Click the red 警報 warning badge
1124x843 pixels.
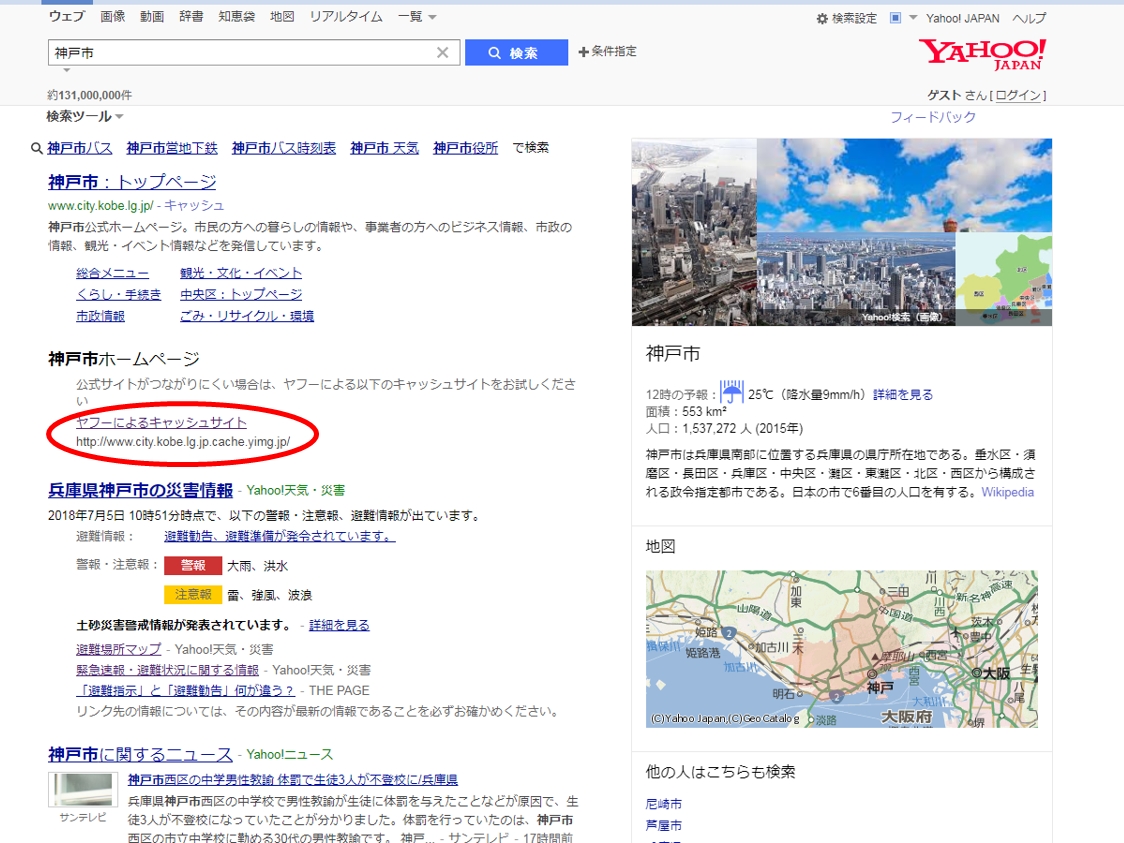[193, 566]
